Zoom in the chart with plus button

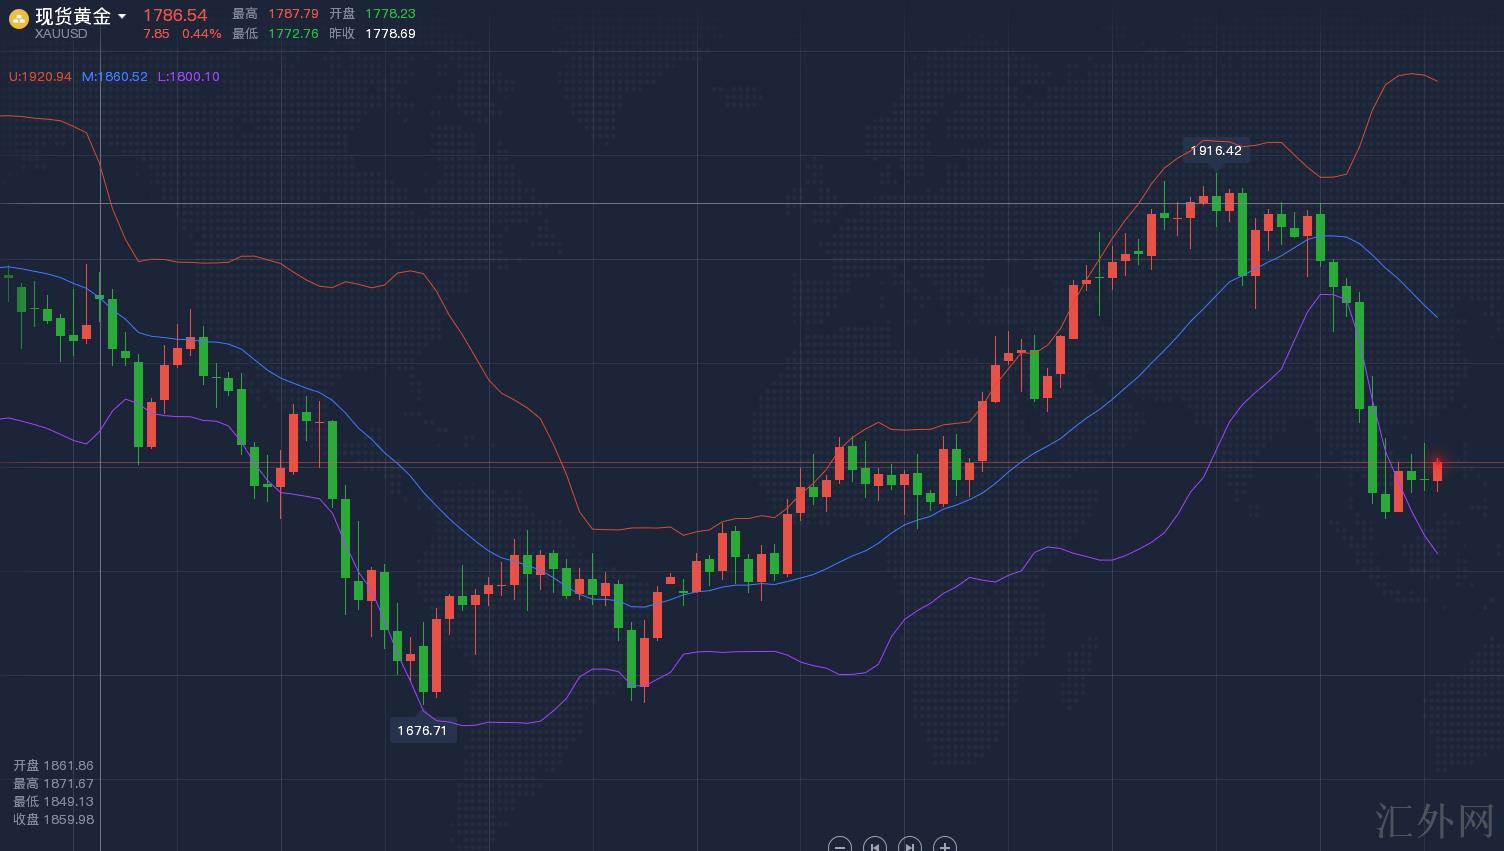944,845
